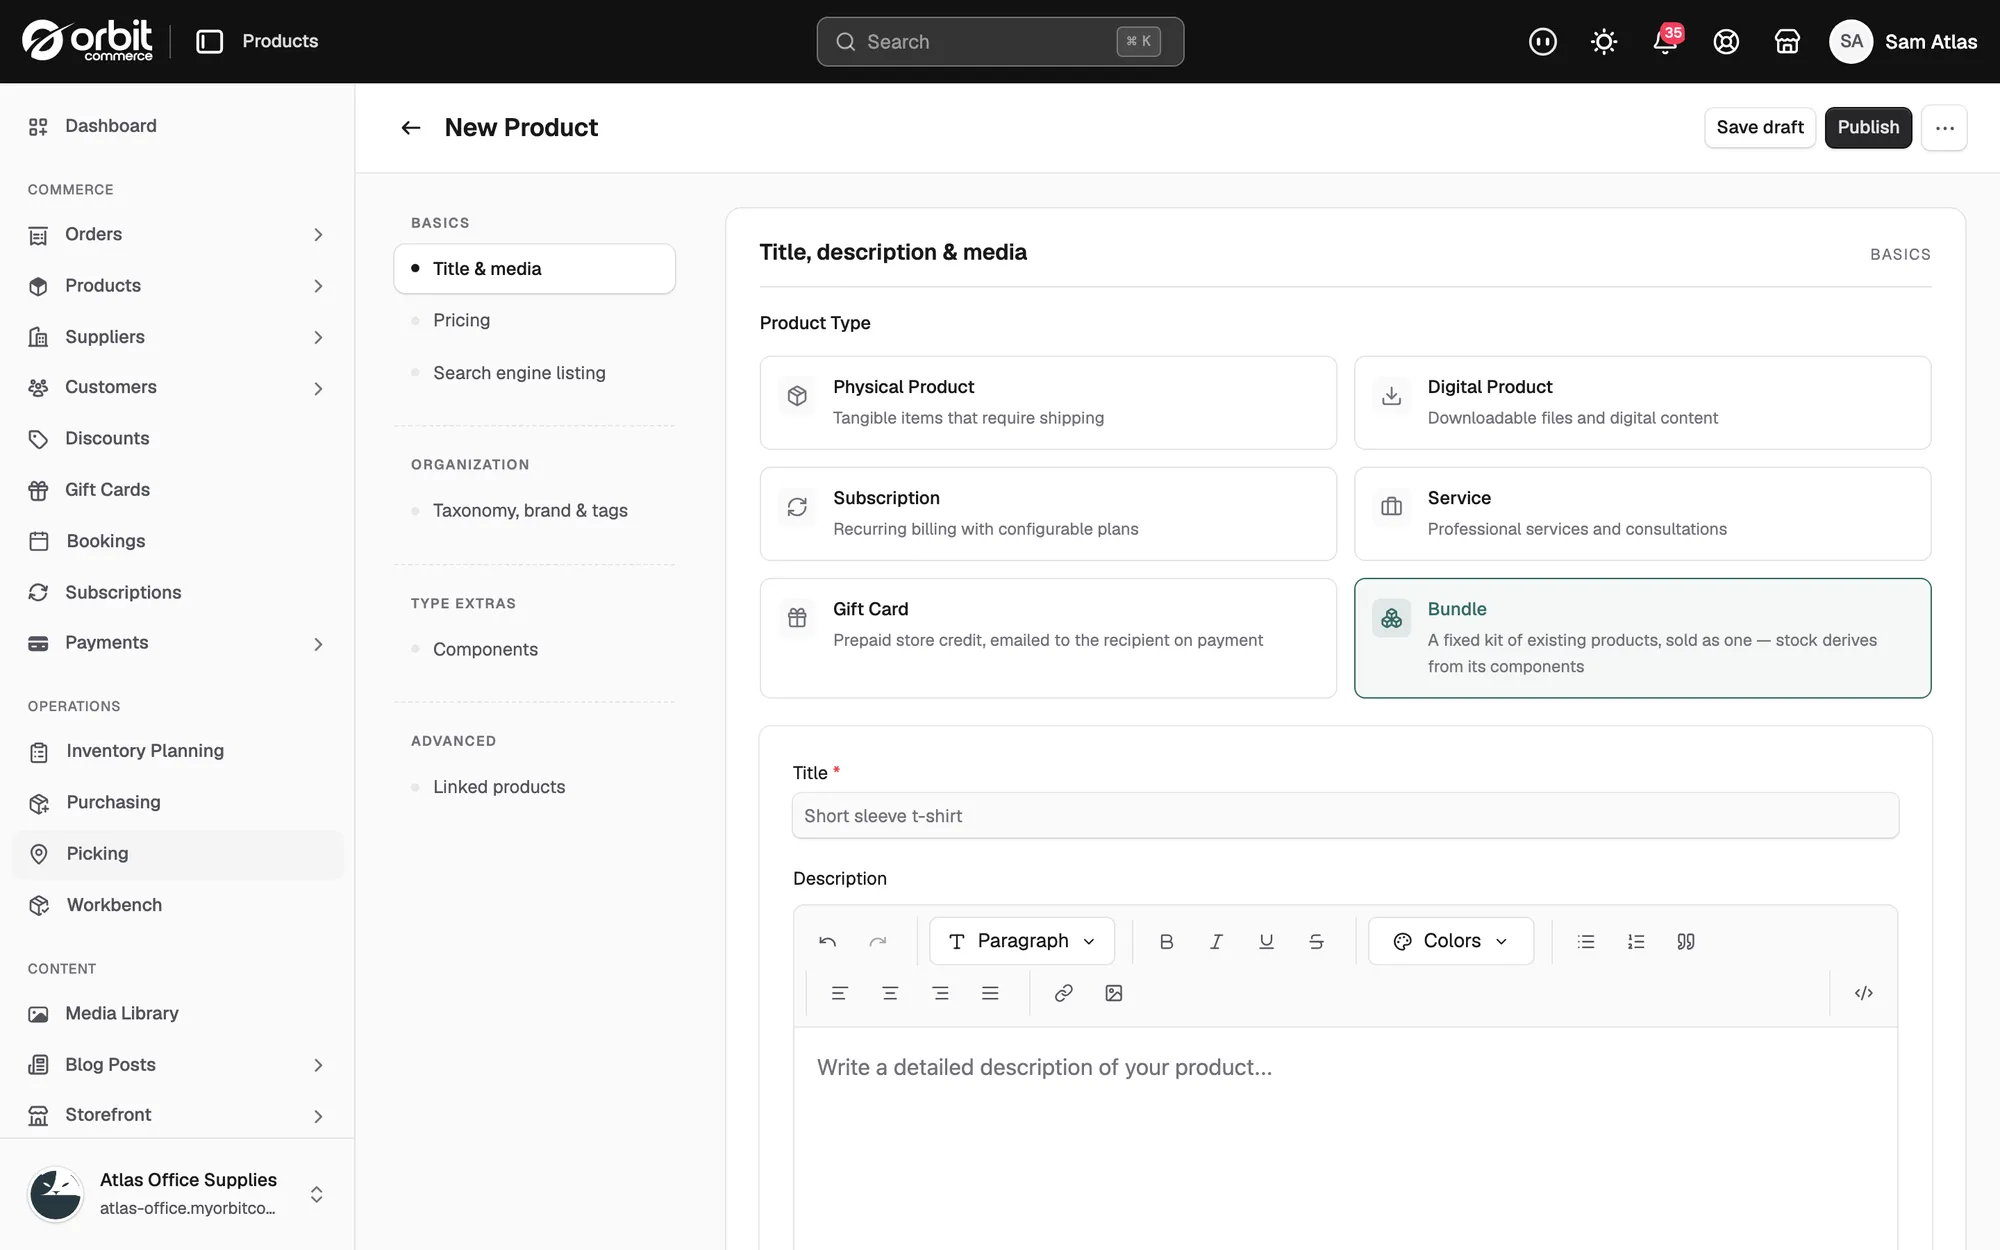Select Service product type

tap(1642, 514)
